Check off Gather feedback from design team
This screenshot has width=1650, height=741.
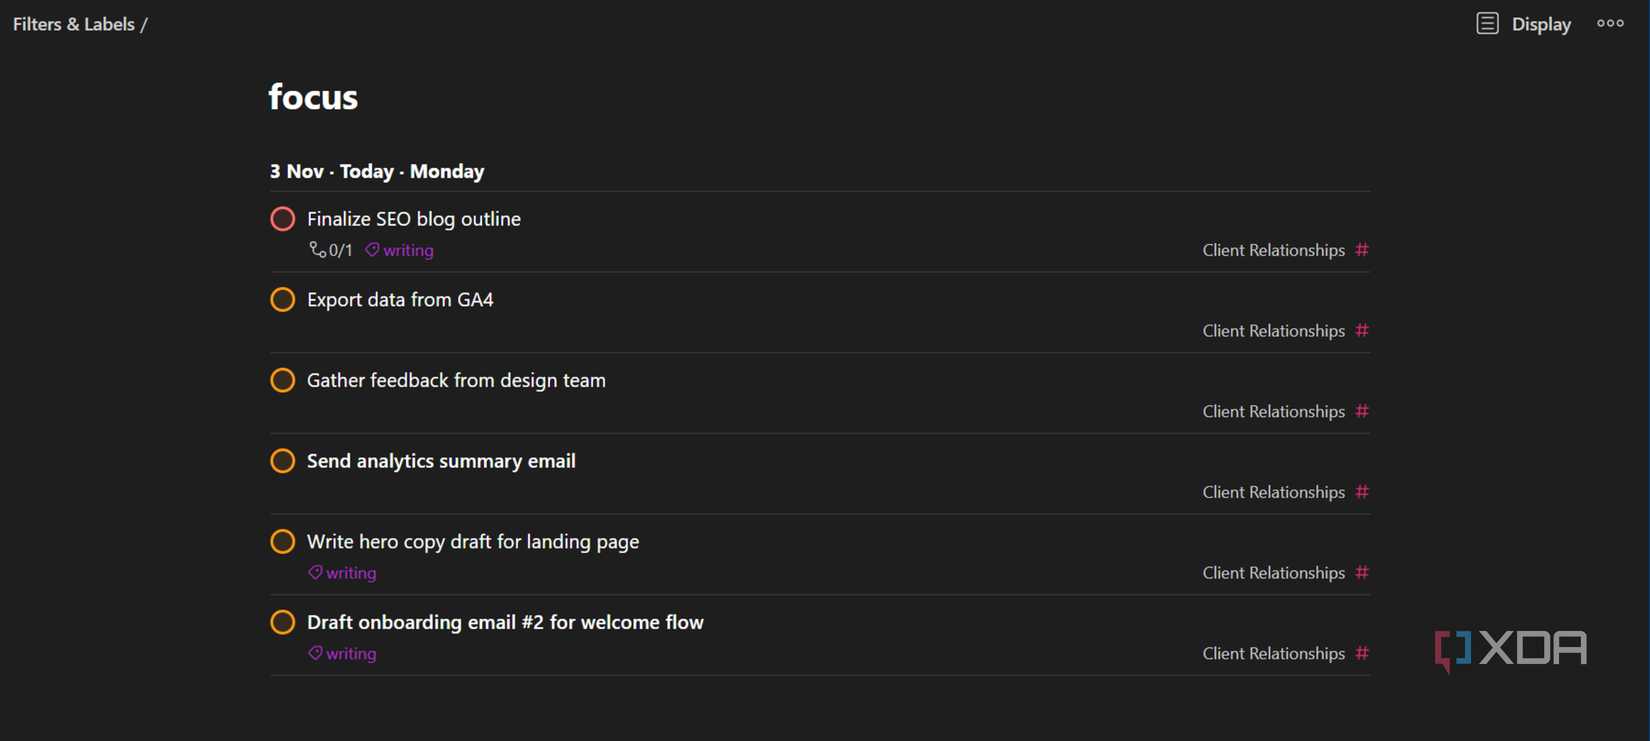(x=283, y=380)
